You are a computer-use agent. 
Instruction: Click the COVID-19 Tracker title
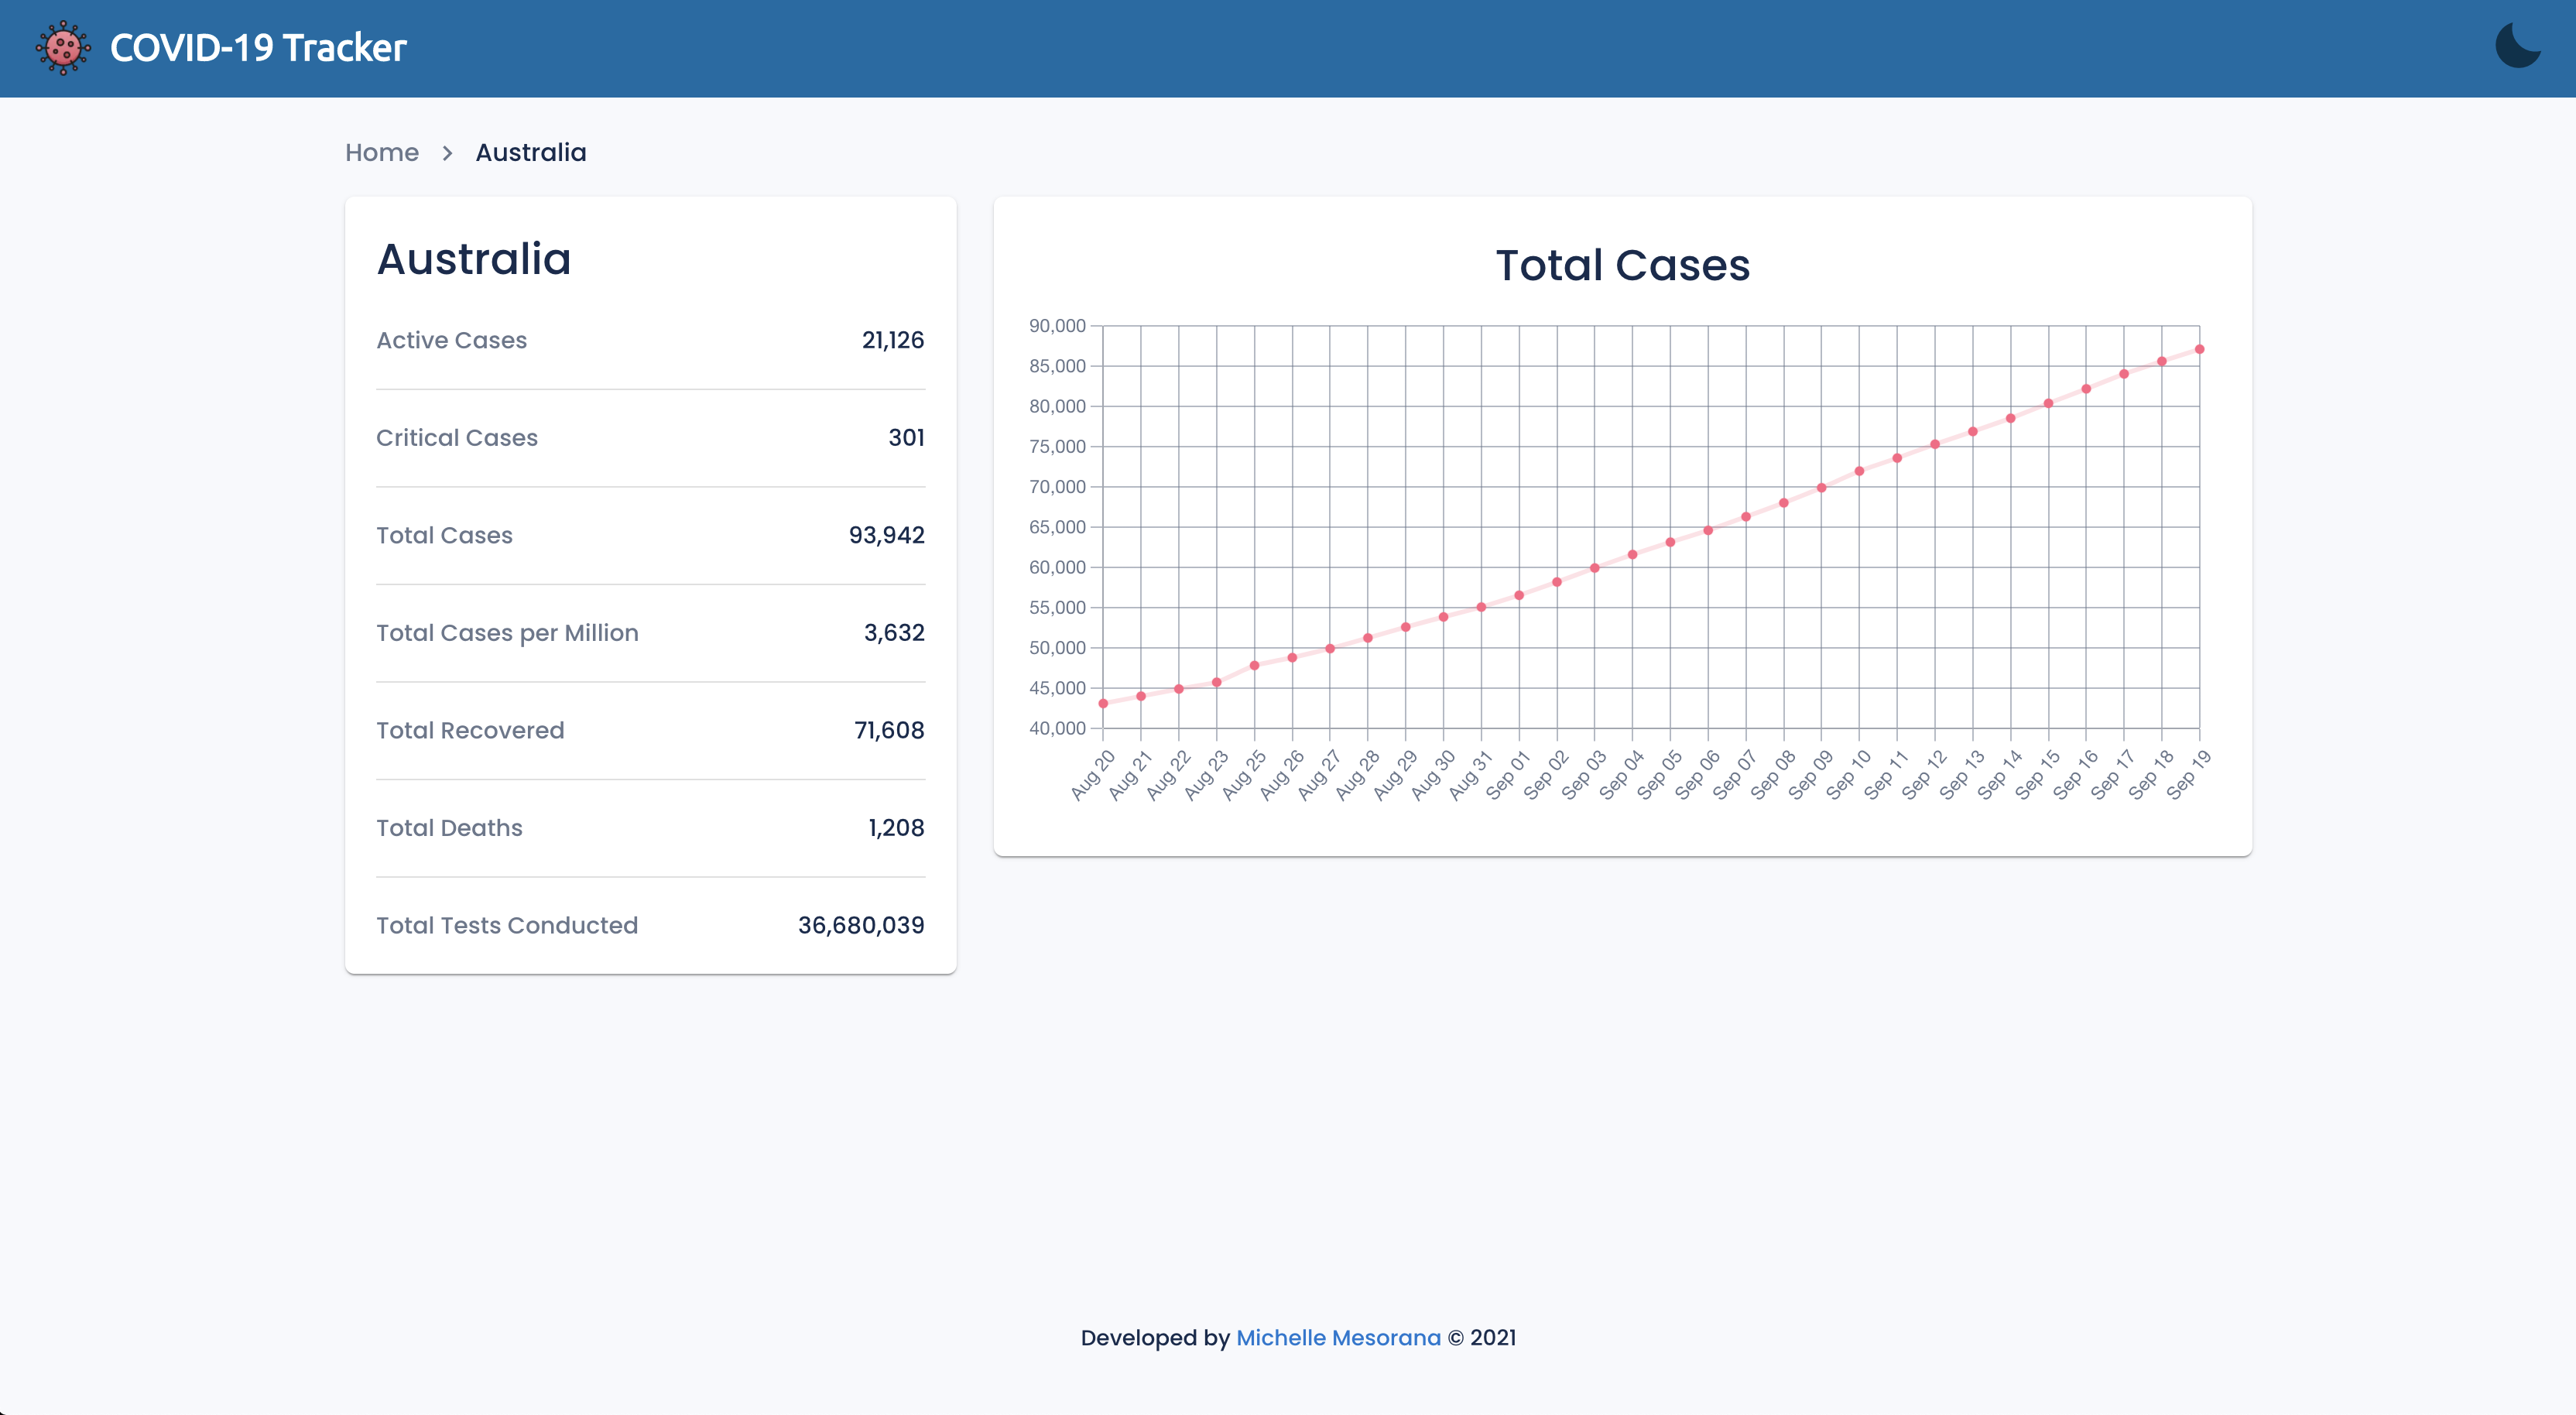pos(258,48)
